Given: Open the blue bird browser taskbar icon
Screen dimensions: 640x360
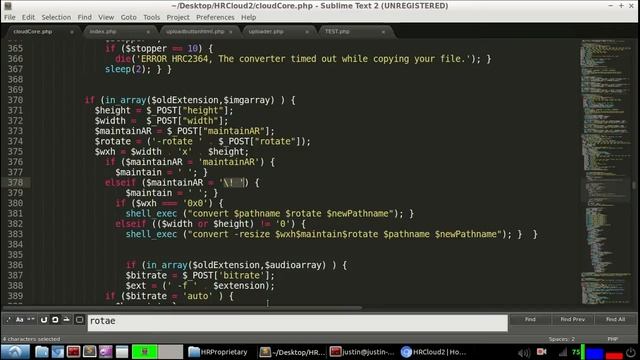Looking at the screenshot, I should coord(58,352).
